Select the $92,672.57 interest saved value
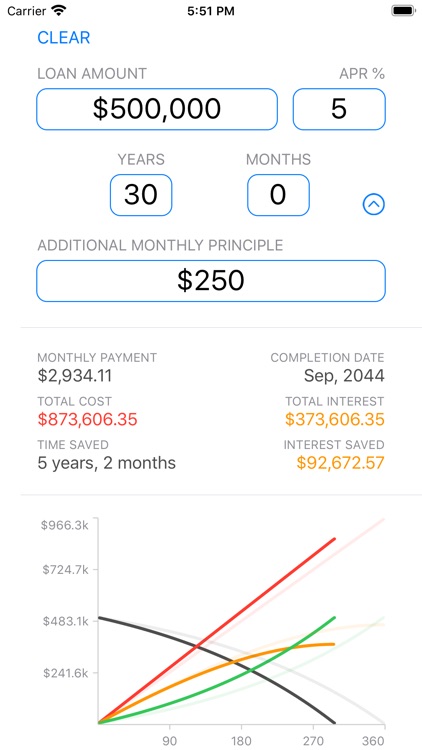This screenshot has width=422, height=750. [x=340, y=463]
